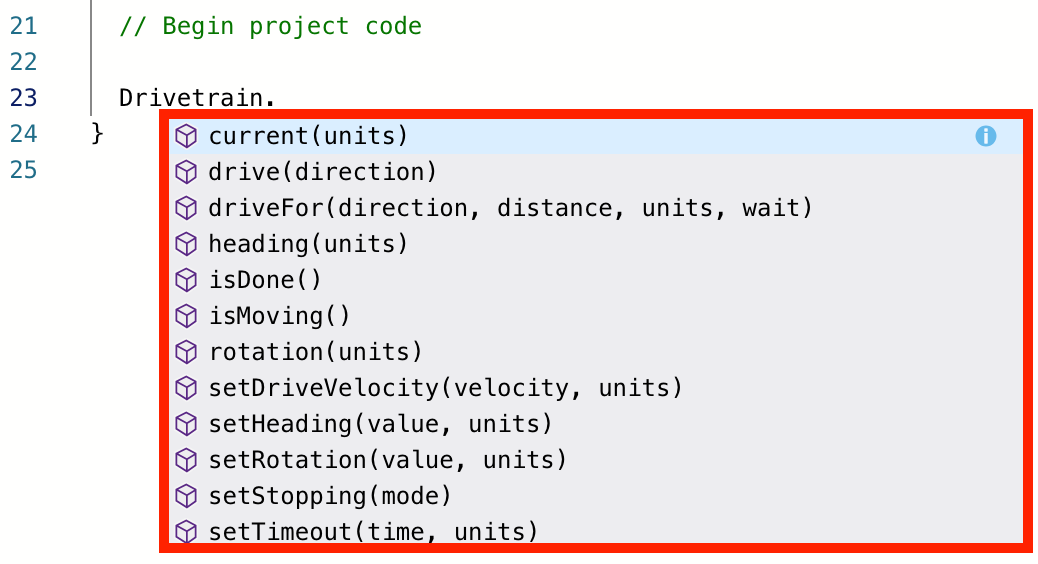
Task: Choose the isDone() completion
Action: (265, 280)
